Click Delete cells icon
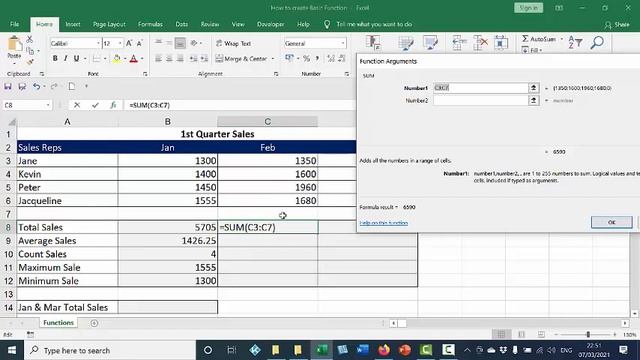Screen dimensions: 640x360 (x=481, y=42)
